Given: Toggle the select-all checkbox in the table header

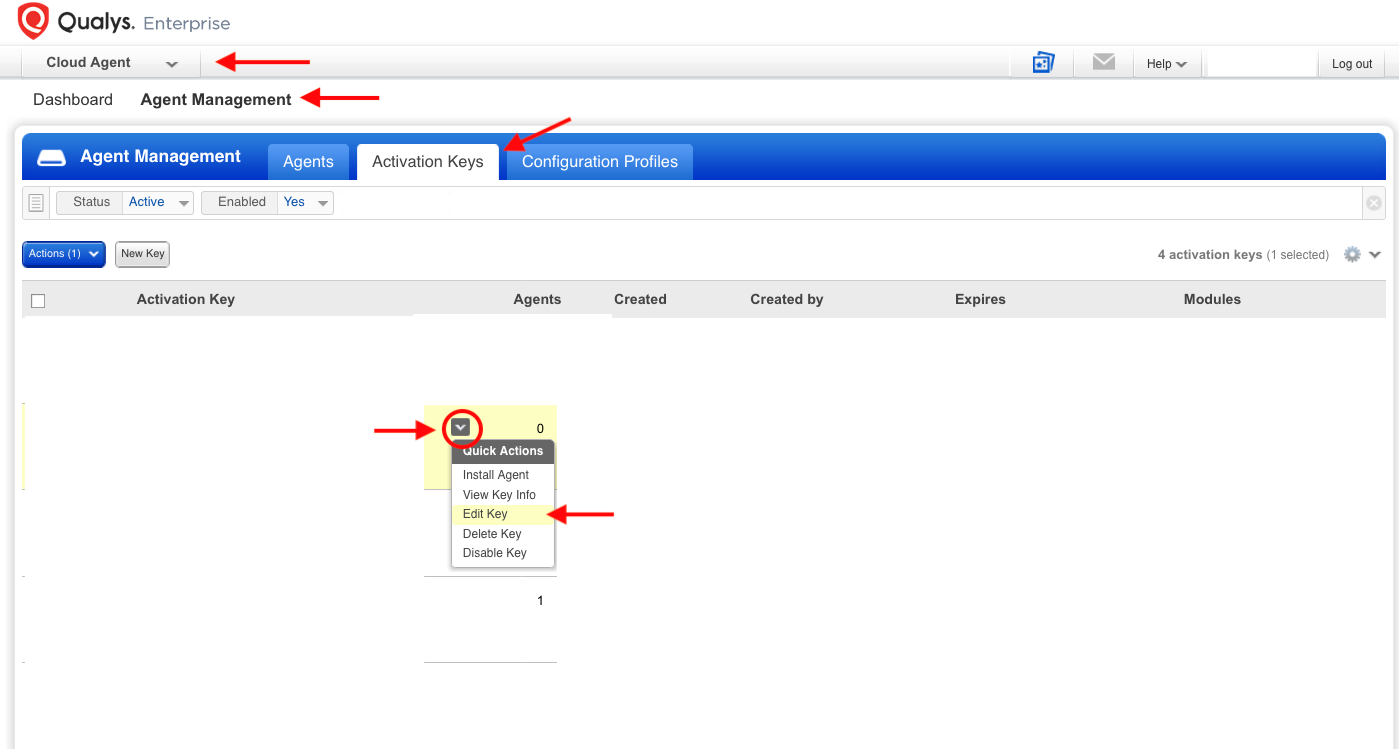Looking at the screenshot, I should click(x=38, y=300).
